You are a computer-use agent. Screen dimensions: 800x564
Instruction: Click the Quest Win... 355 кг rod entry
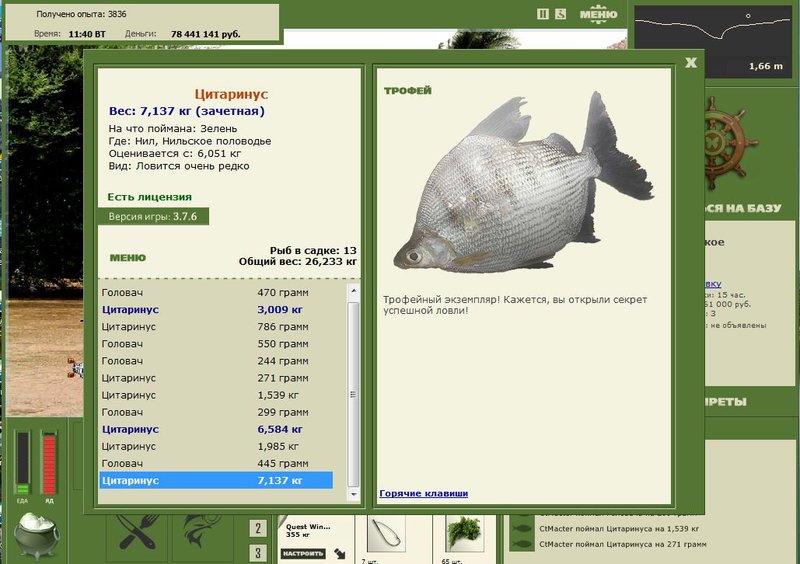308,530
